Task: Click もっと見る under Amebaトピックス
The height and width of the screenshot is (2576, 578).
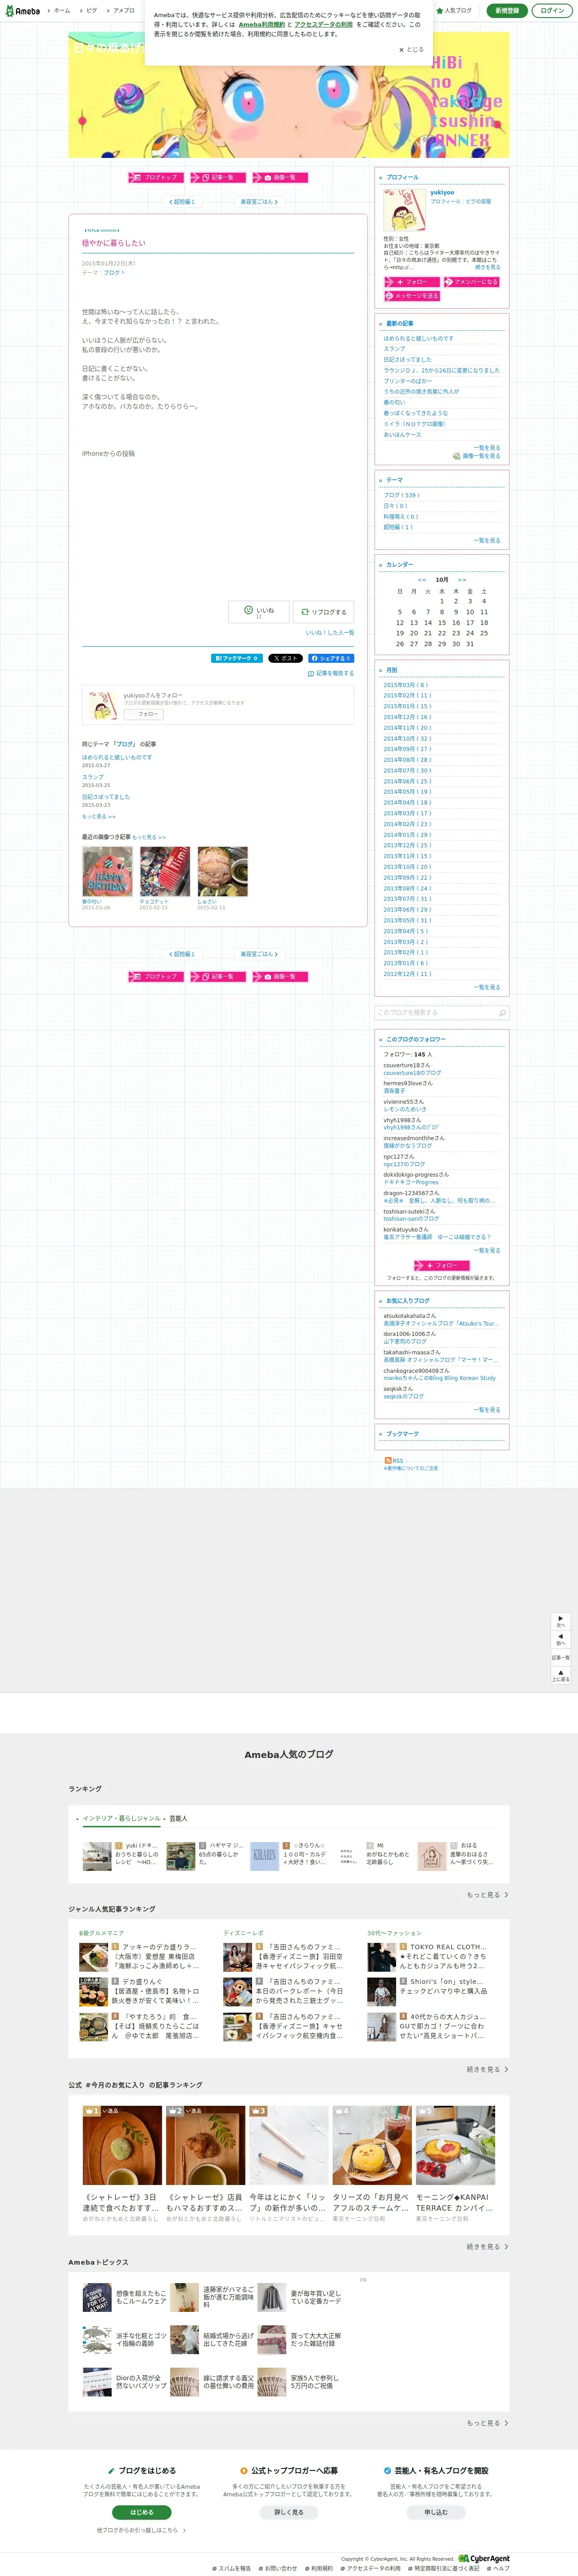Action: coord(487,2422)
